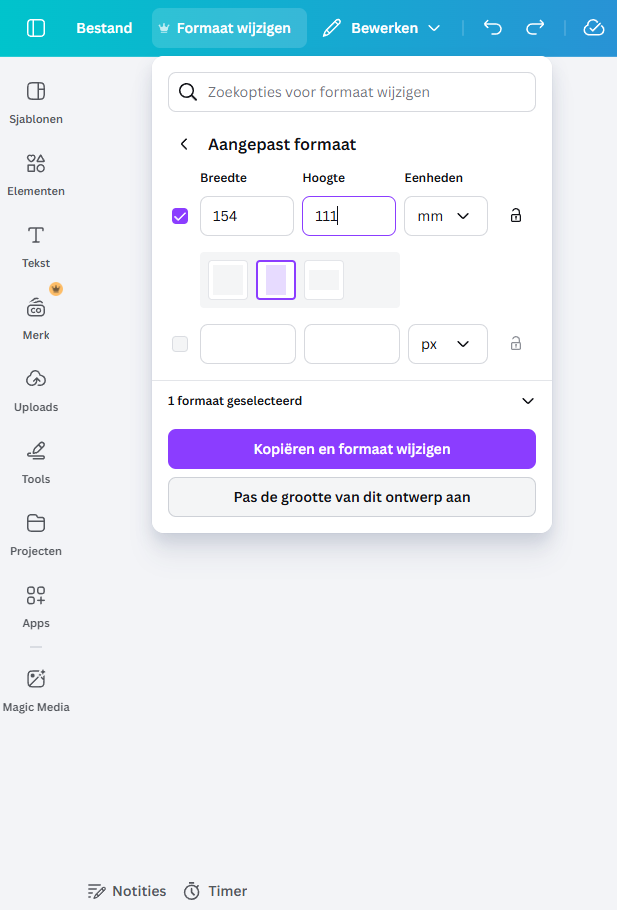Screen dimensions: 617x910
Task: Click the unlock icon next to mm
Action: pos(515,215)
